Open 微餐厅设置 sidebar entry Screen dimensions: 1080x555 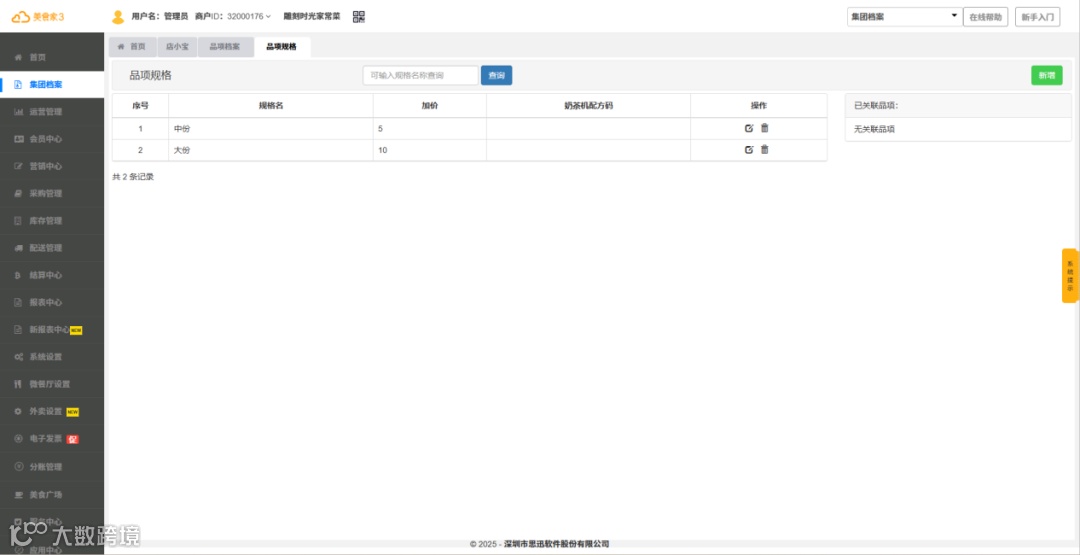pos(52,384)
